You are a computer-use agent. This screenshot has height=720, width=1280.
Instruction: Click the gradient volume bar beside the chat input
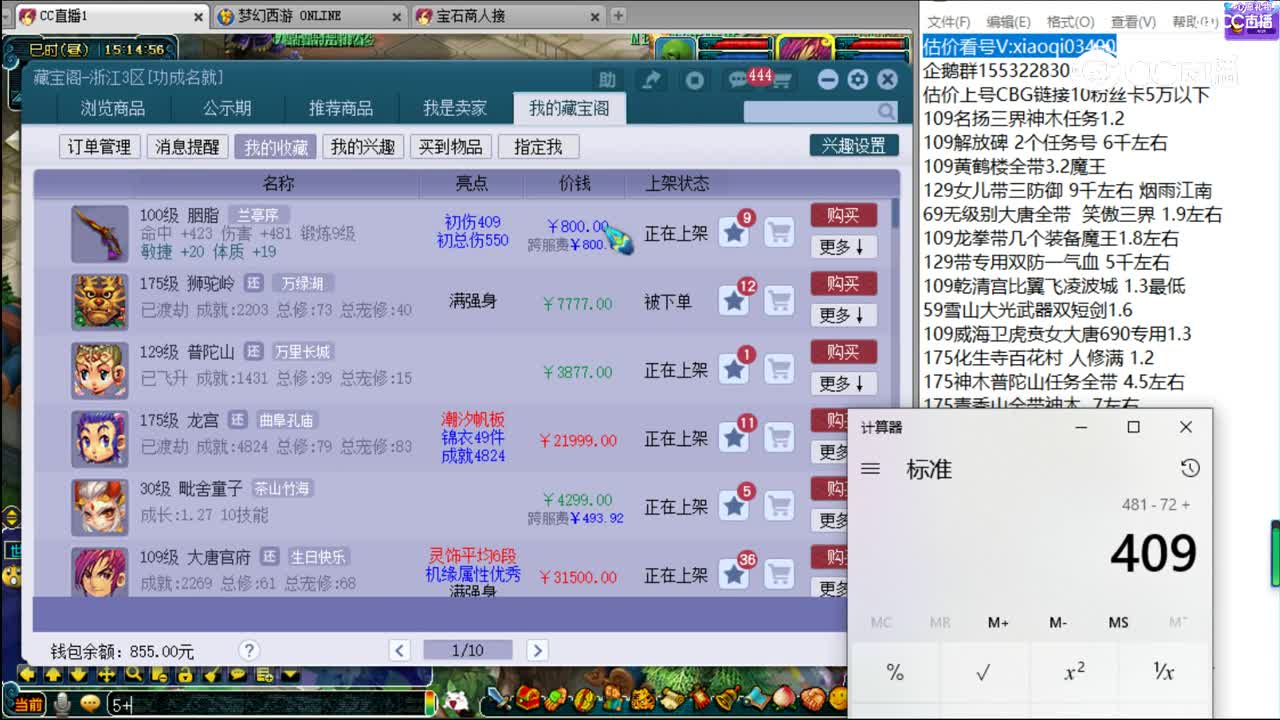point(429,703)
